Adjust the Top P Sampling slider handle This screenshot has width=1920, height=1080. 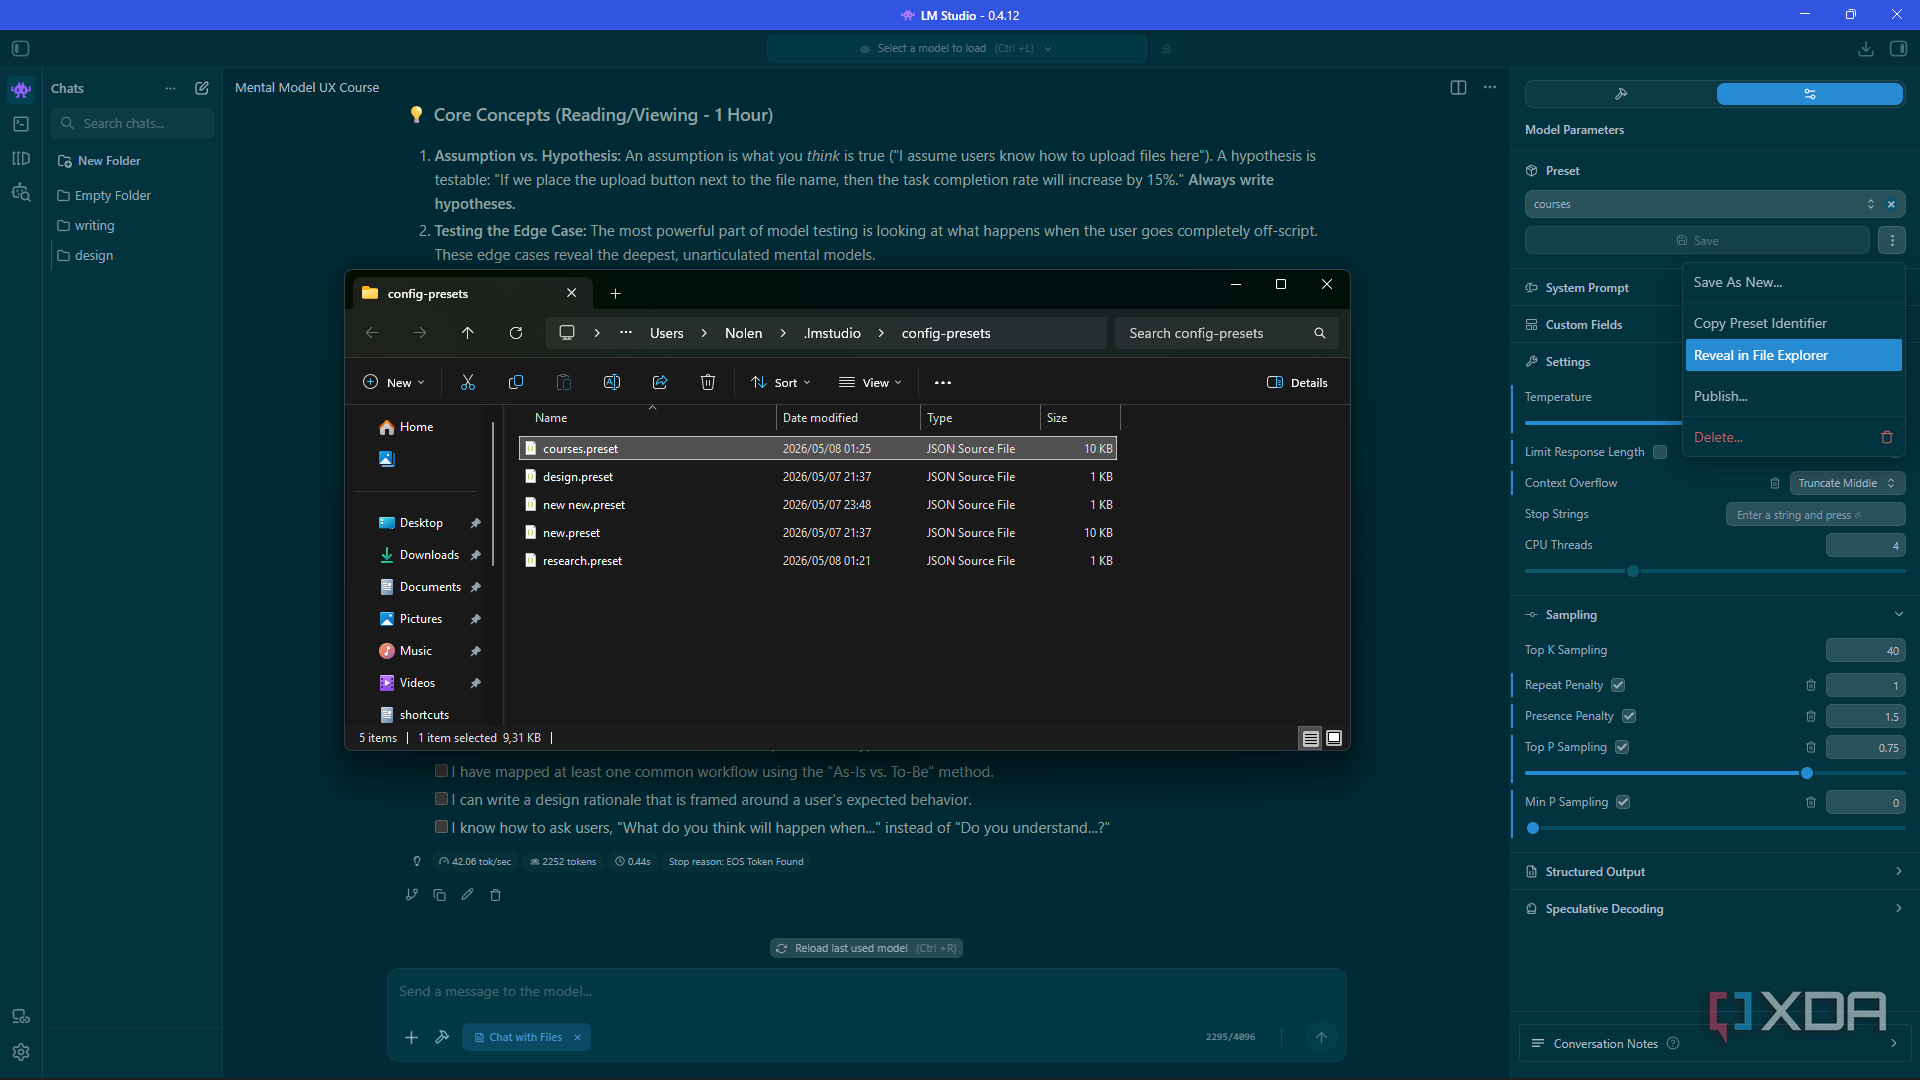[x=1806, y=773]
